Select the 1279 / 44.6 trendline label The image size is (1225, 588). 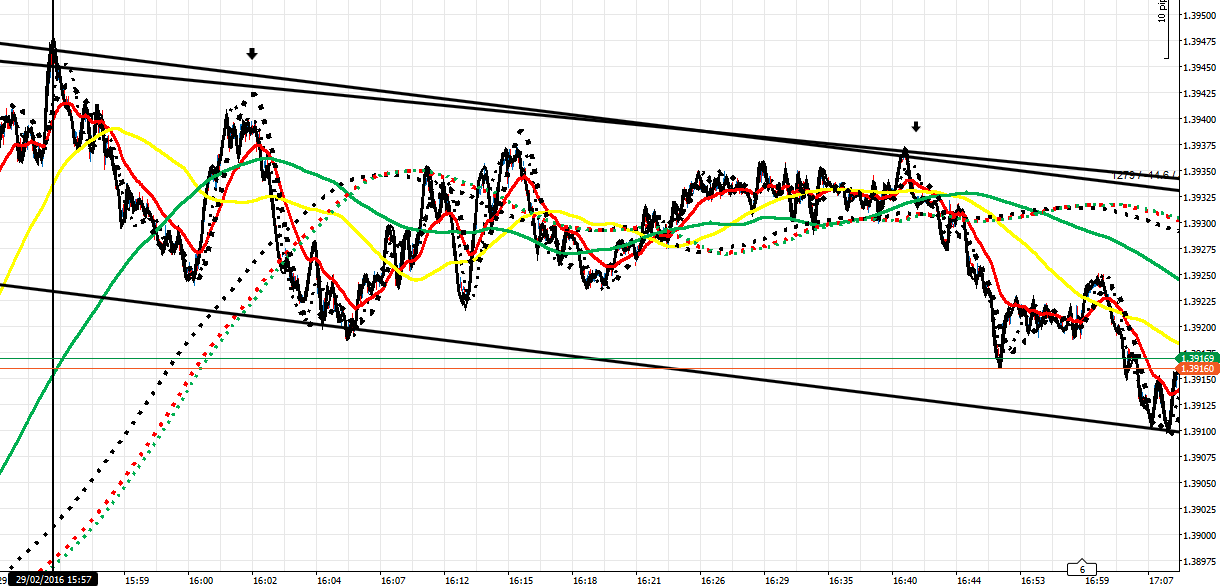(x=1146, y=176)
